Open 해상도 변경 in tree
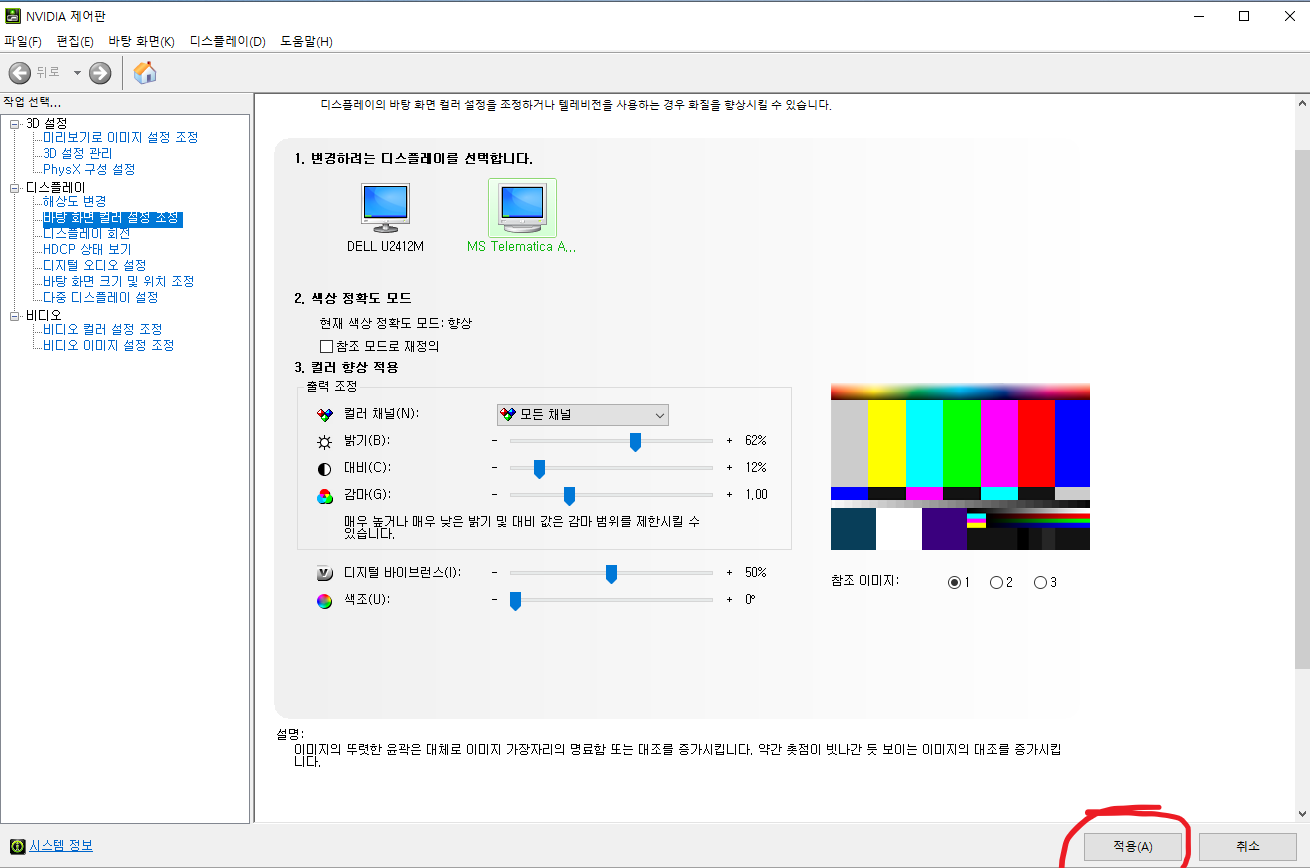The height and width of the screenshot is (868, 1310). click(75, 201)
